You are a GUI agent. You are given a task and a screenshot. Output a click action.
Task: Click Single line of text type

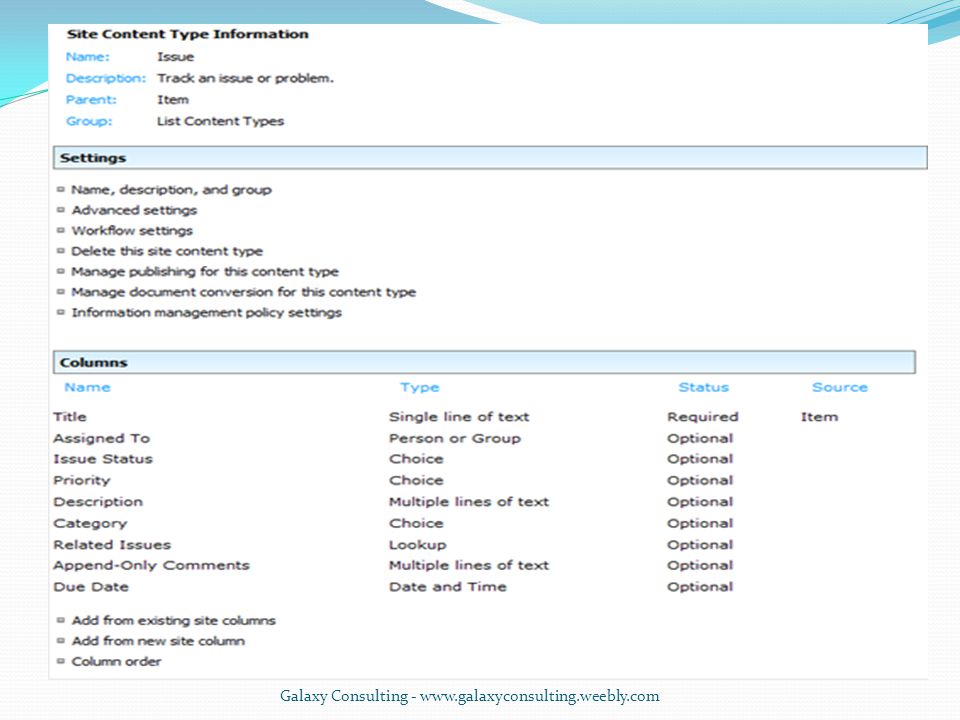click(459, 417)
